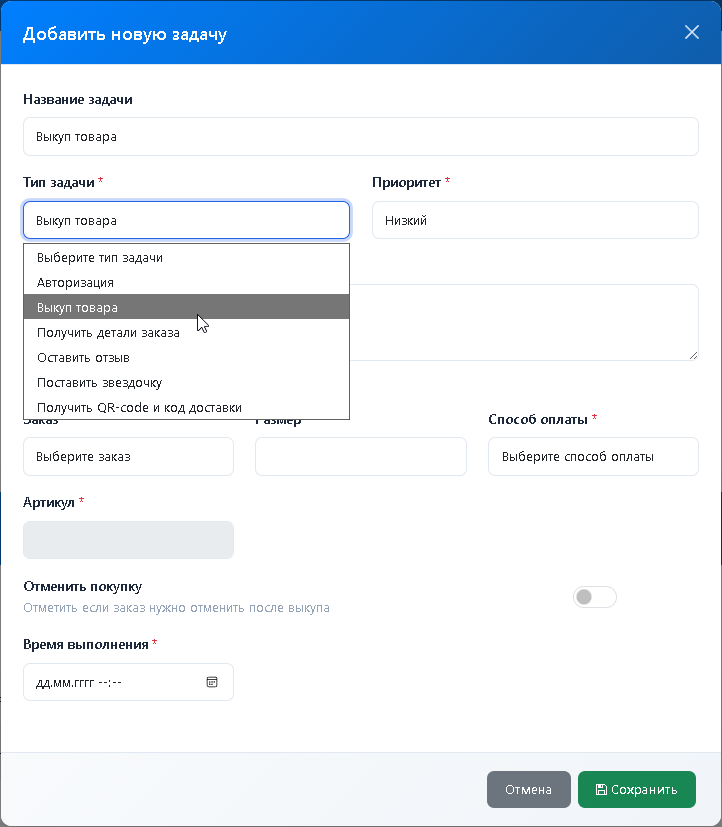Click the large description textarea

coord(524,322)
